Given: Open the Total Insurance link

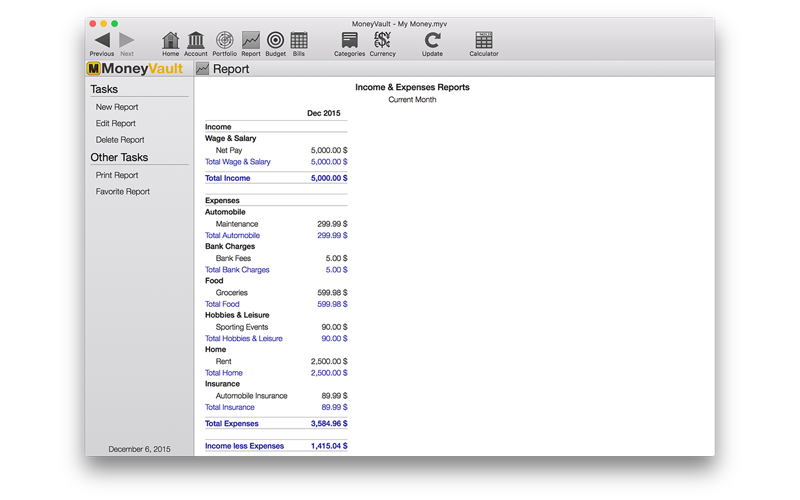Looking at the screenshot, I should (230, 407).
